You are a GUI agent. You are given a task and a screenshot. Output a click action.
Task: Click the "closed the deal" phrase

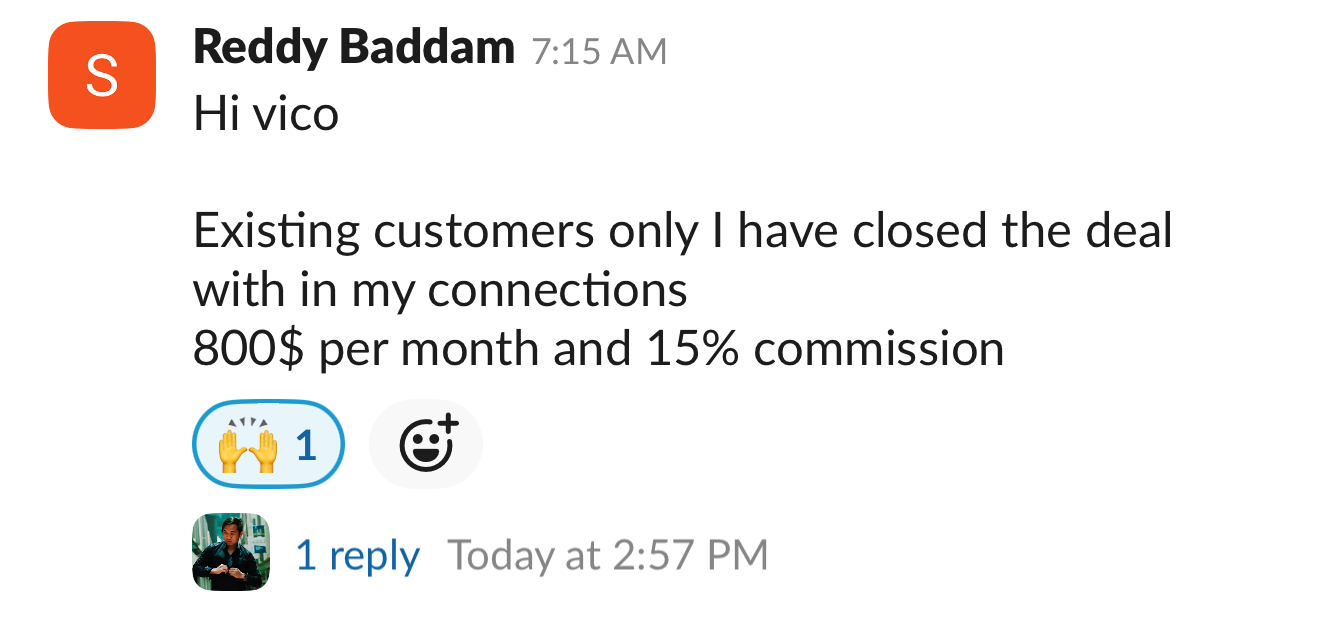[x=1012, y=232]
